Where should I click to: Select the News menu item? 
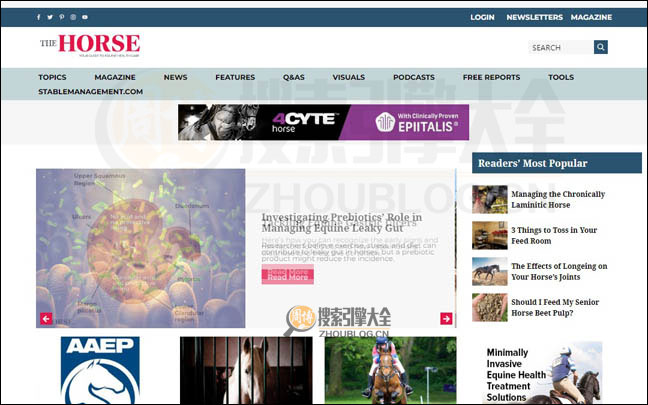175,77
